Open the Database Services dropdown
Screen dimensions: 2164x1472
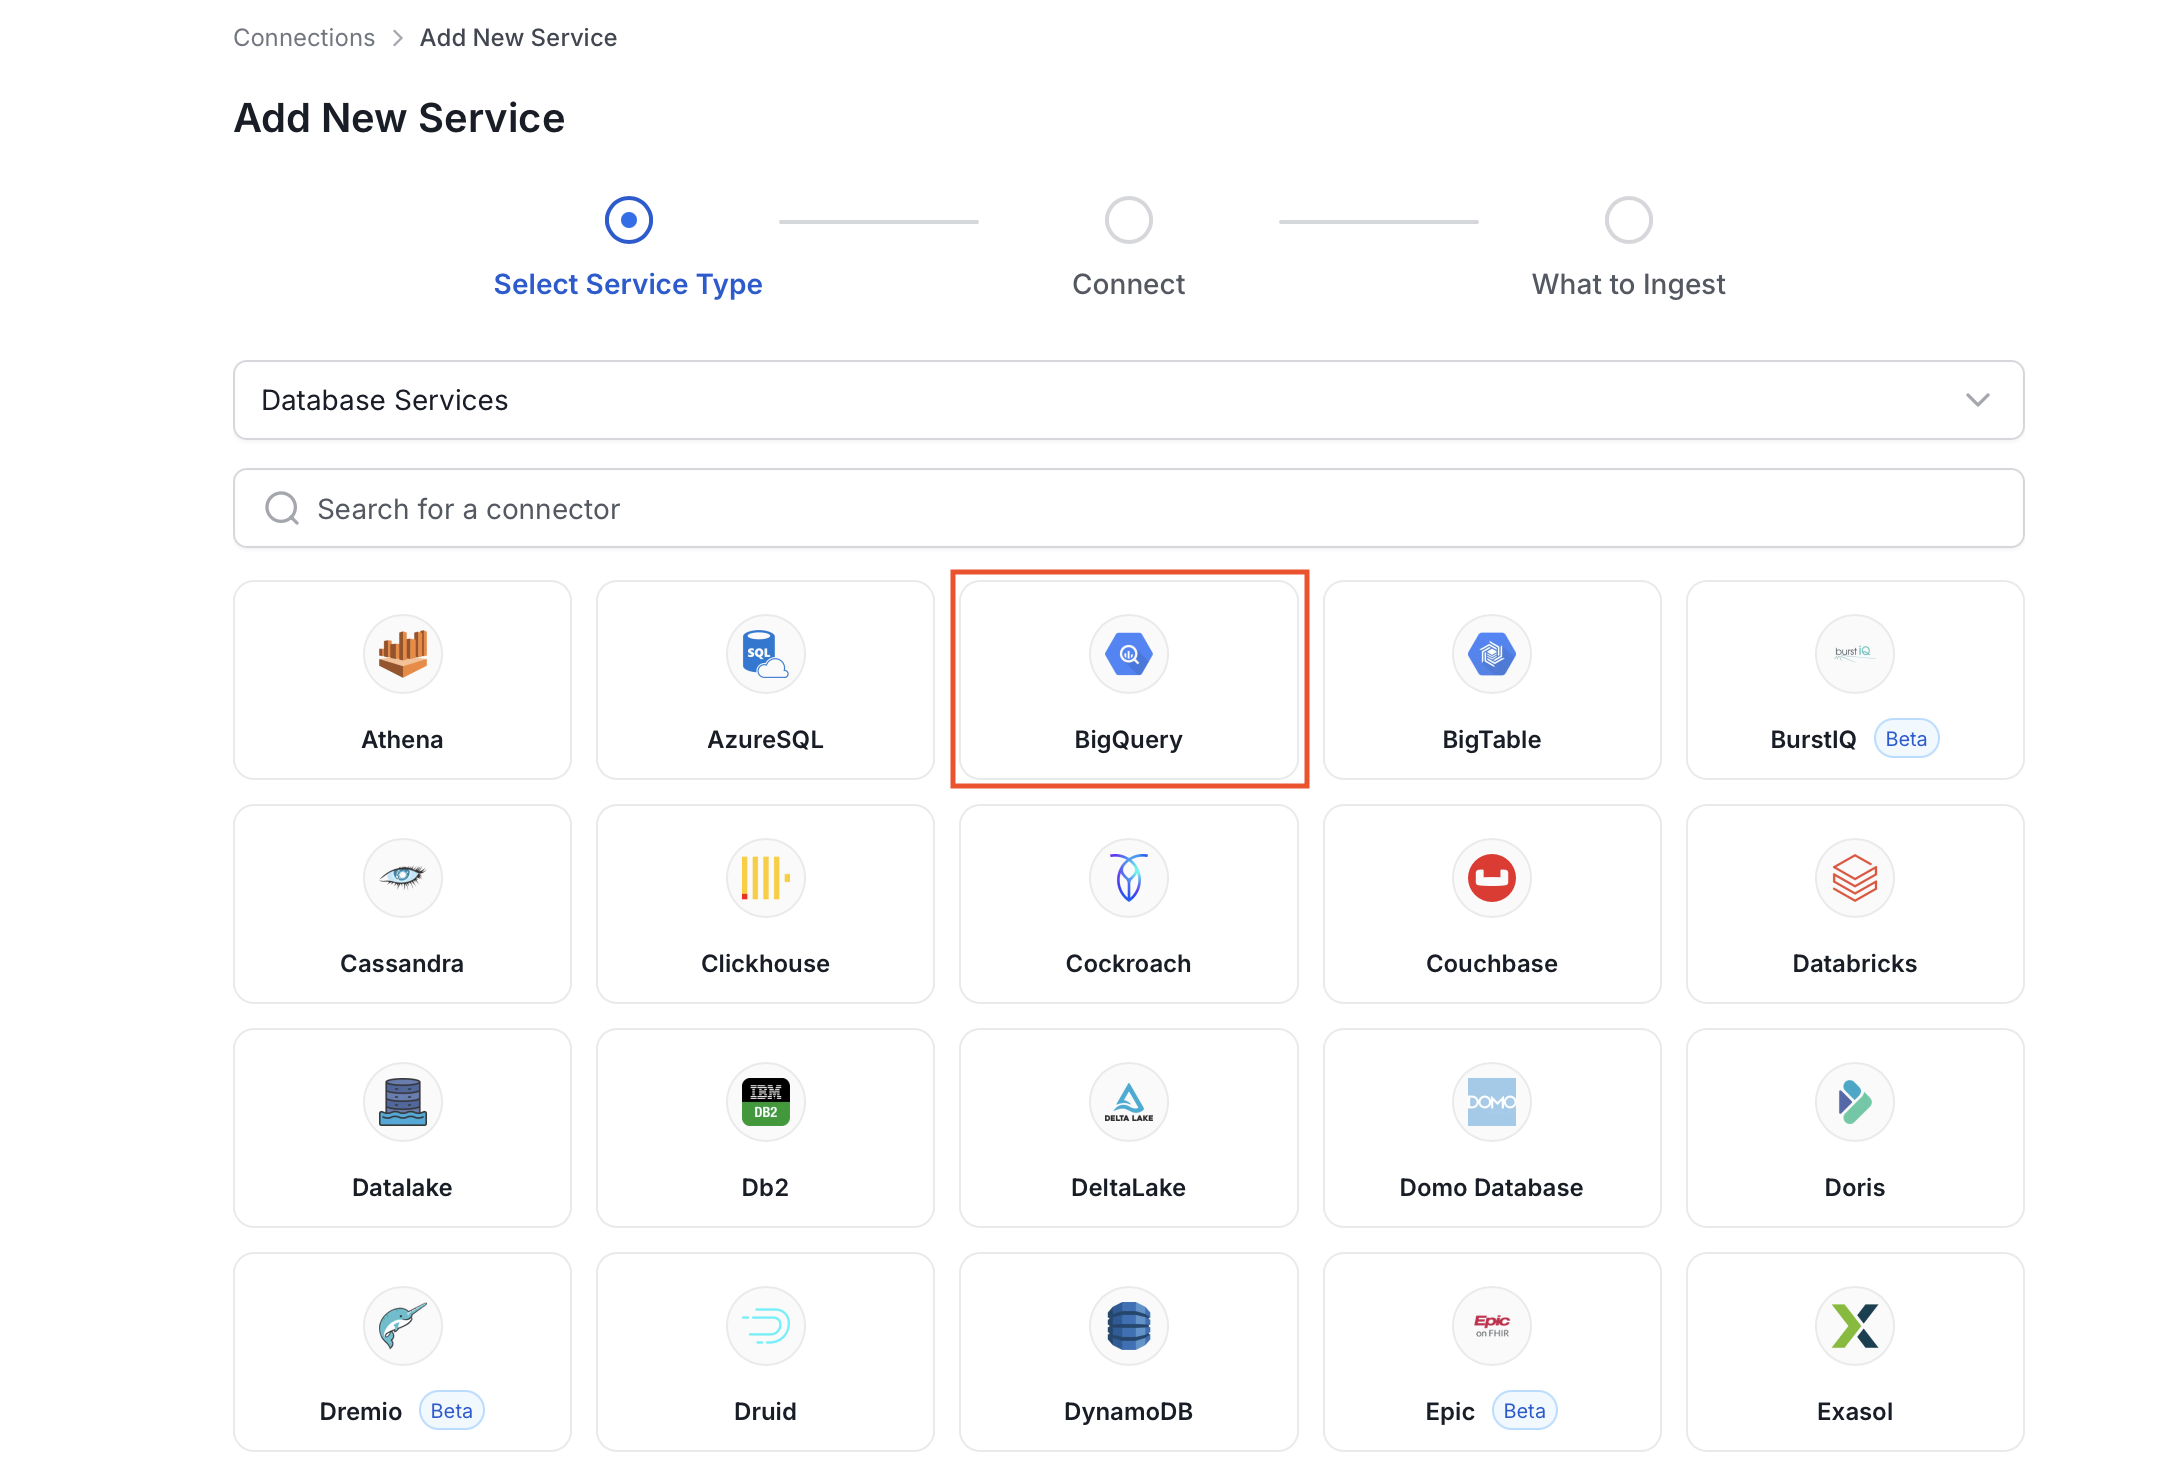(x=1128, y=400)
